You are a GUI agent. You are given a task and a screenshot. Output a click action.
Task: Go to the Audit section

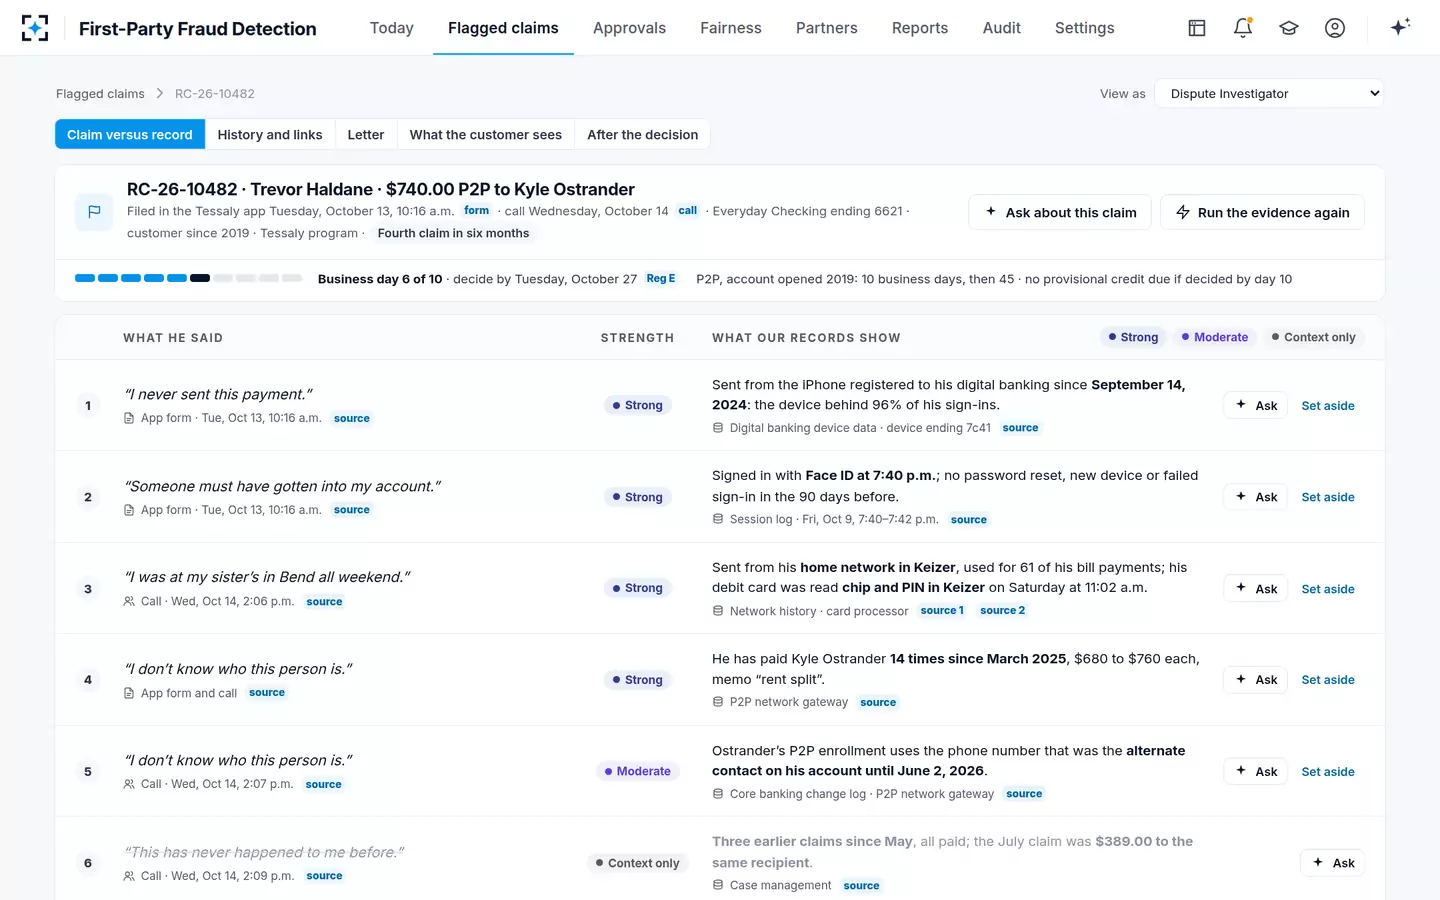tap(1002, 28)
